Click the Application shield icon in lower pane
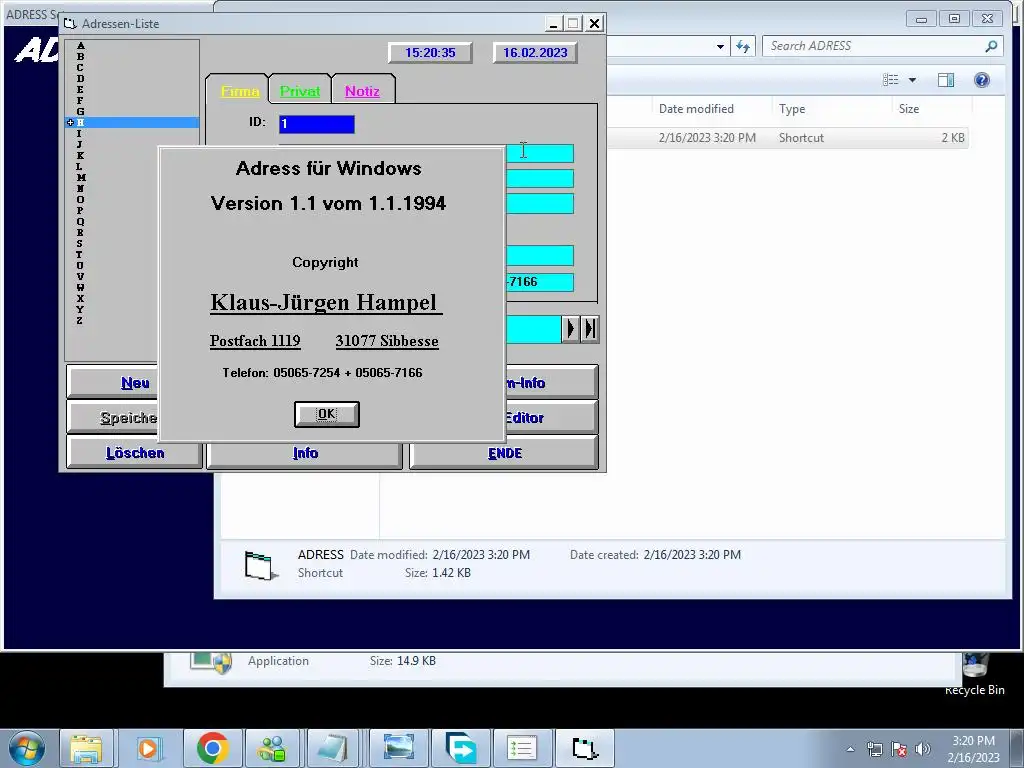Screen dimensions: 1024x768 211,662
